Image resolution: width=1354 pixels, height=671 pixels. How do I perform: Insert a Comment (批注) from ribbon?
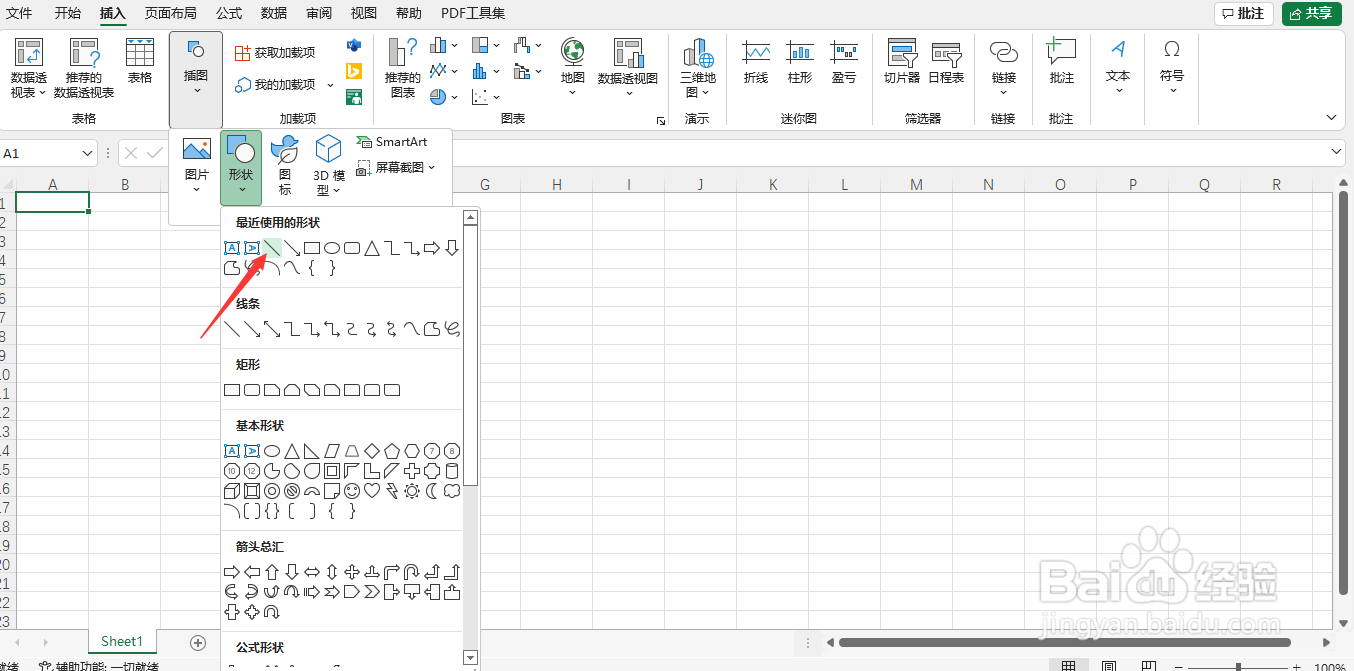(x=1061, y=62)
